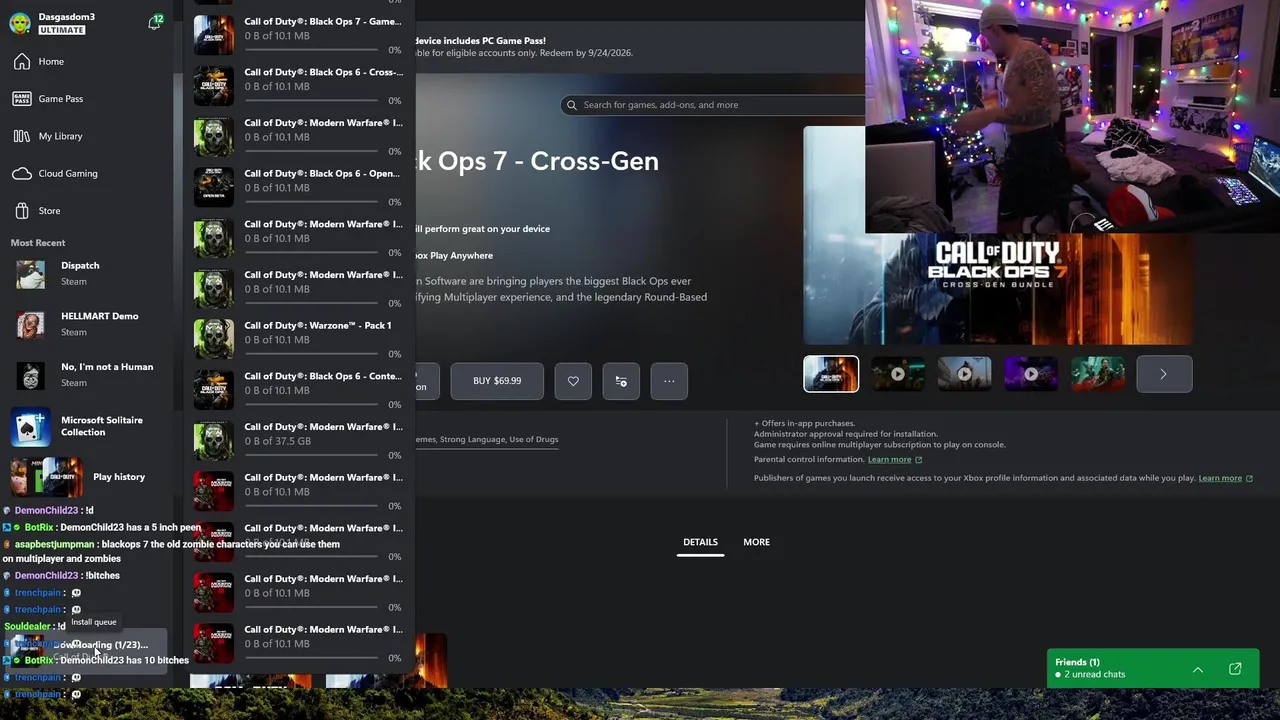Open content rating descriptors link

tap(486, 440)
